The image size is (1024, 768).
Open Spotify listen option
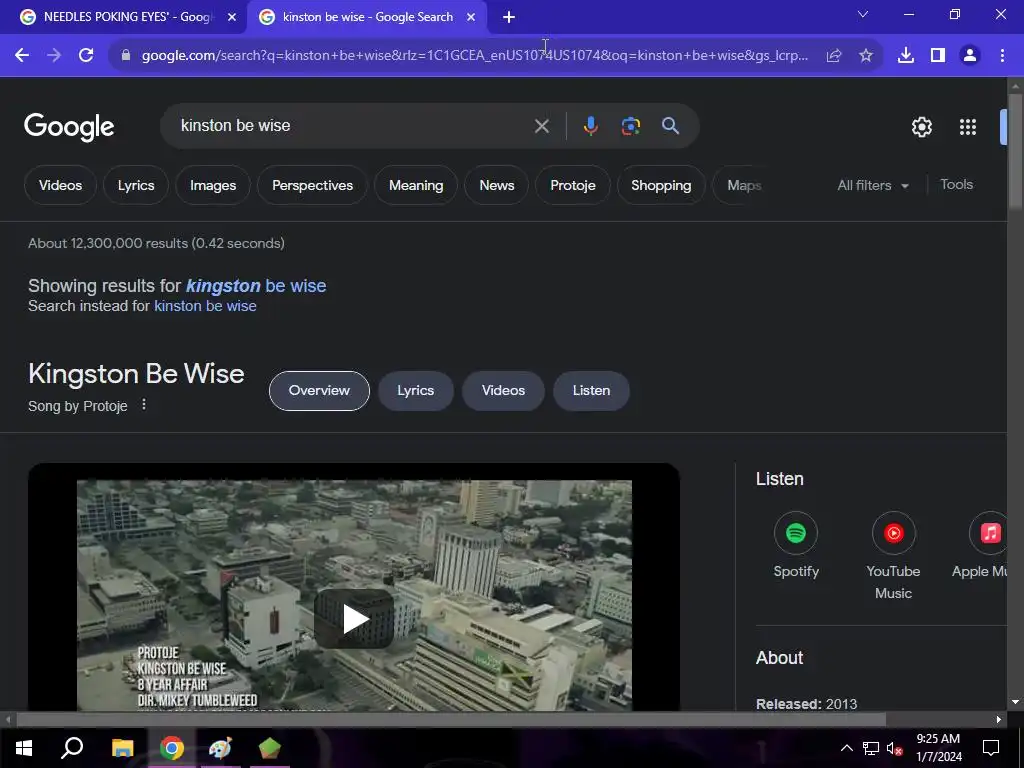click(795, 546)
